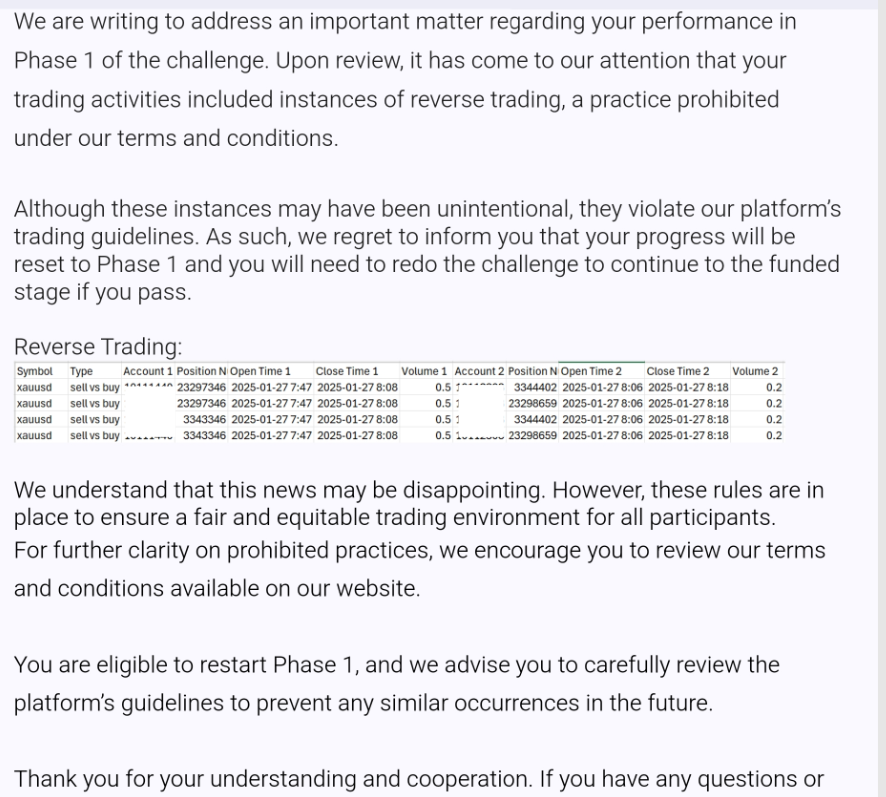Click the Reverse Trading table image
This screenshot has width=886, height=797.
pos(400,403)
